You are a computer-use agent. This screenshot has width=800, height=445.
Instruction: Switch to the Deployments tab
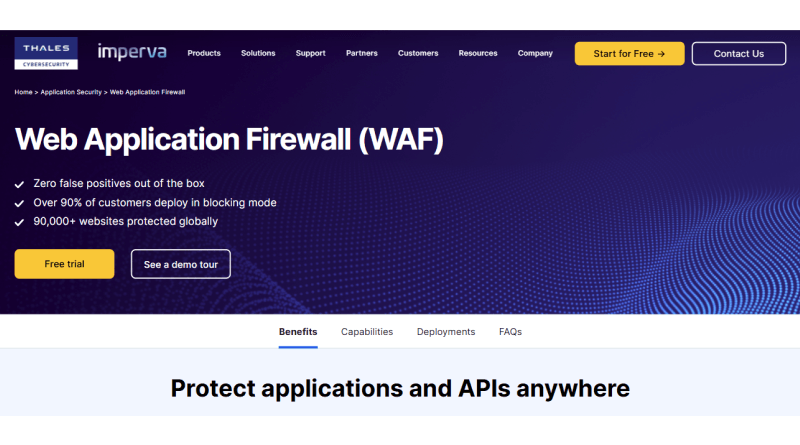pos(446,332)
